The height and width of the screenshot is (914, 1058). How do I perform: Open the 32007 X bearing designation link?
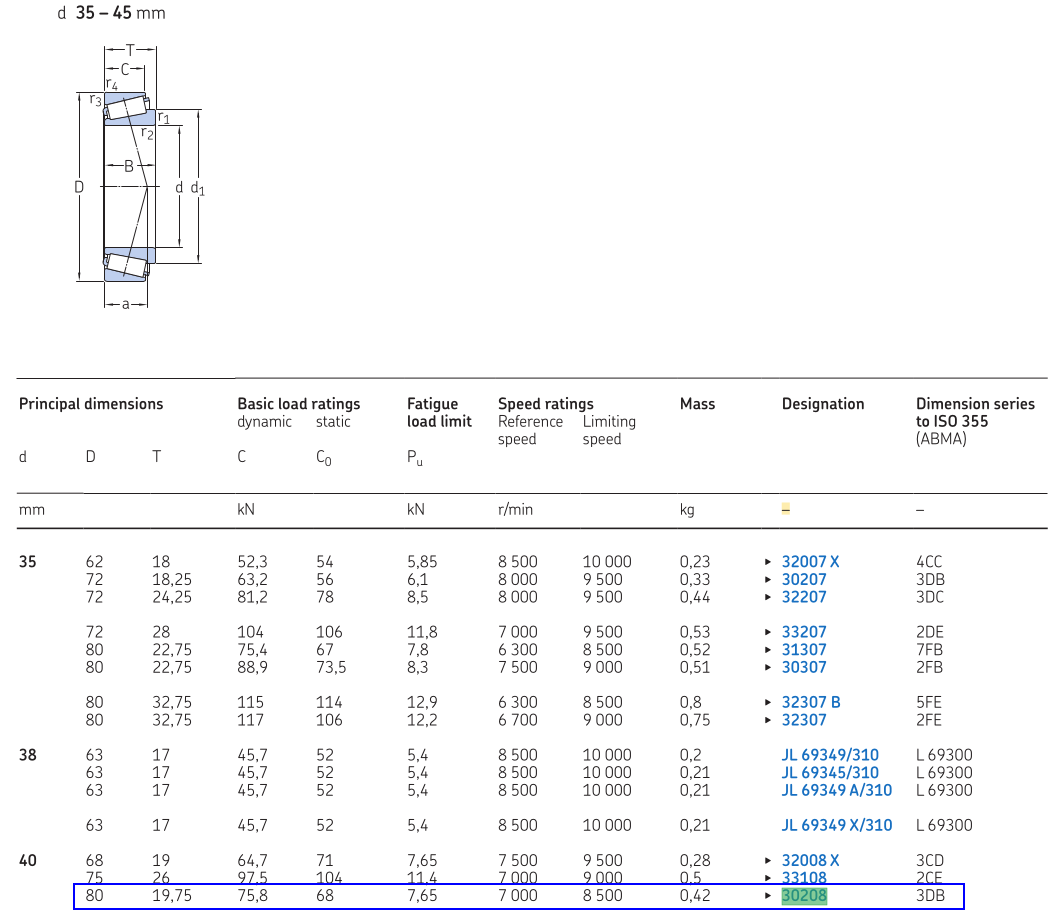(810, 561)
